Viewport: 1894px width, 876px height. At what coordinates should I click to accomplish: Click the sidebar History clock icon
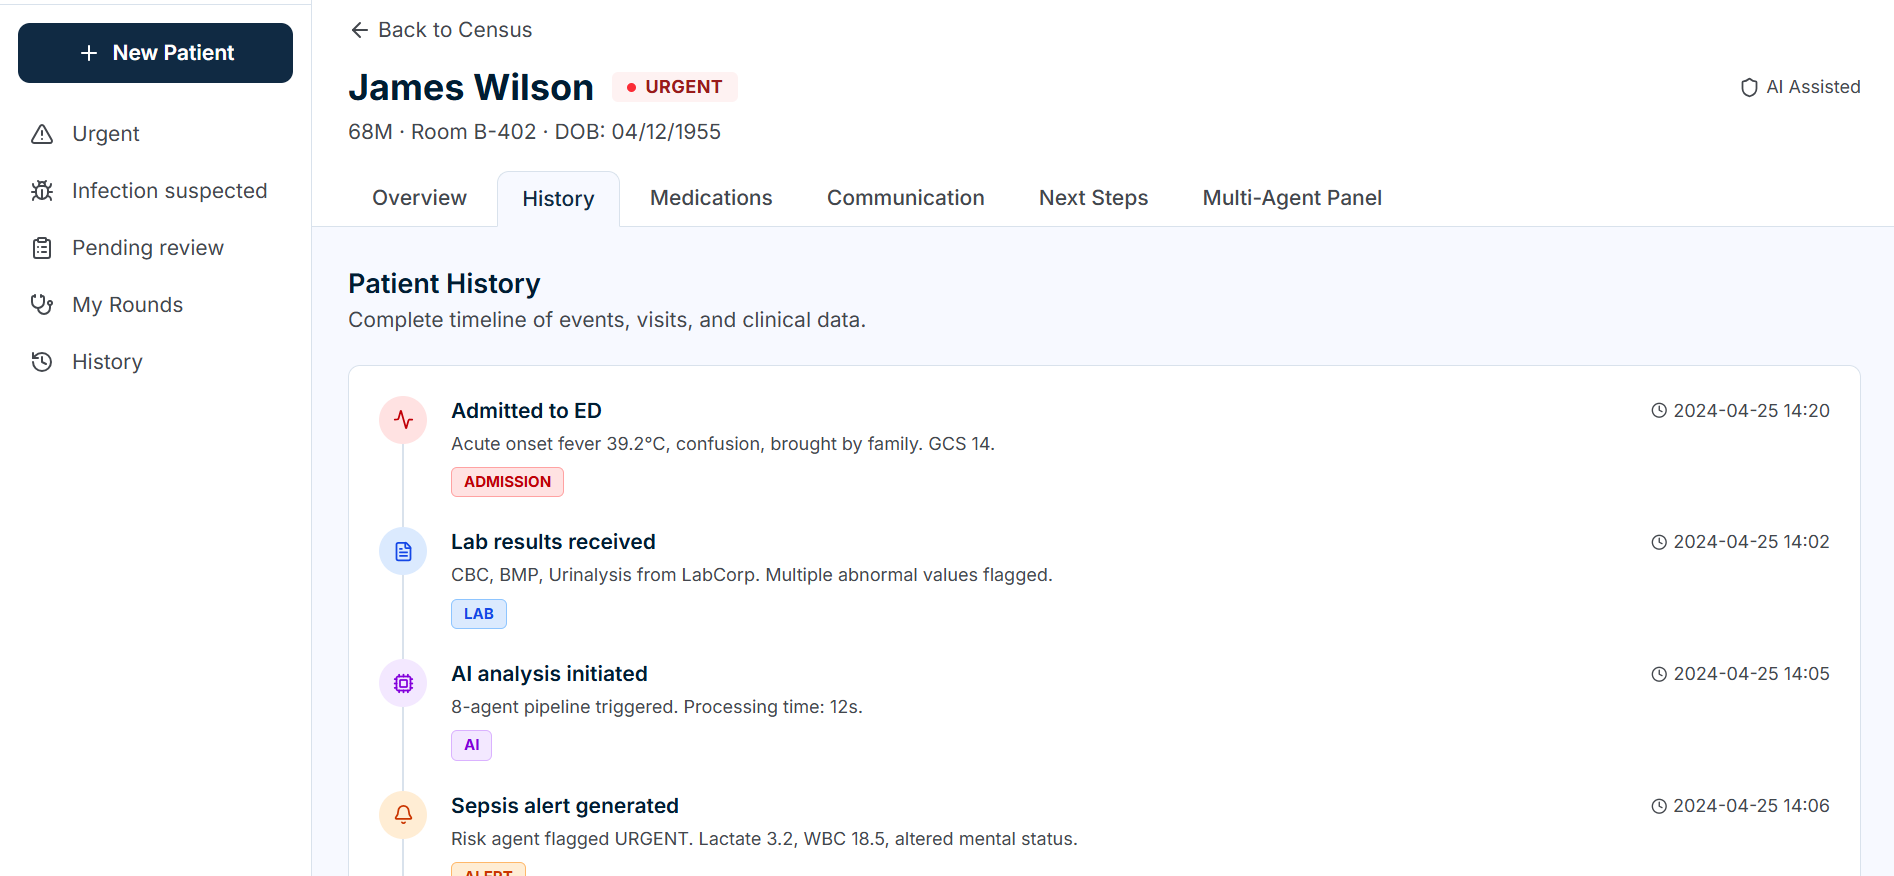pyautogui.click(x=42, y=362)
